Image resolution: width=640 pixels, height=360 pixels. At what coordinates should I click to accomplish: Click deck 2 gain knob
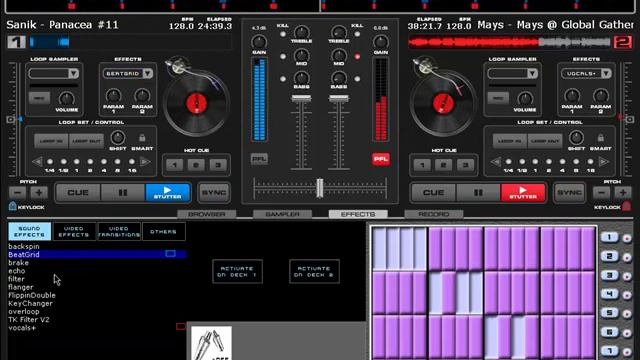coord(381,42)
